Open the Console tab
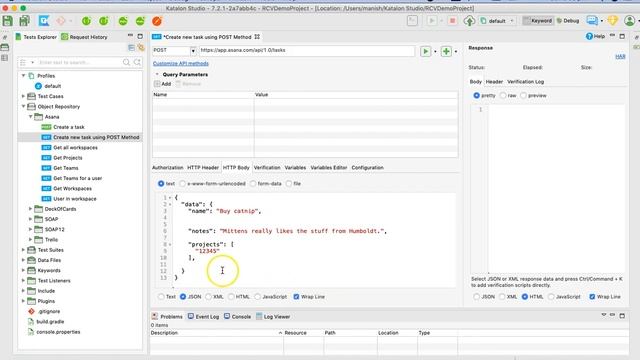 point(238,317)
